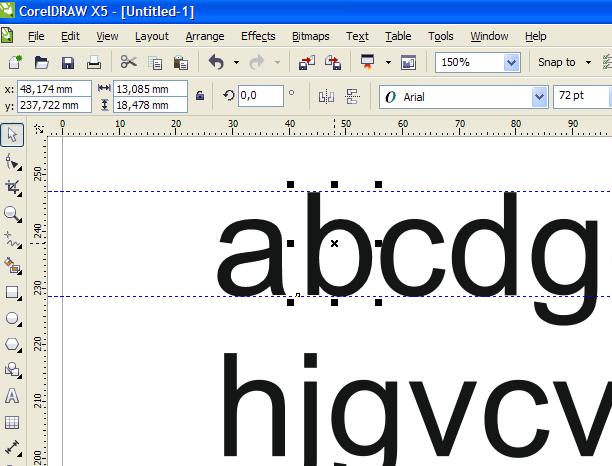Select the Rectangle tool
612x466 pixels.
pos(12,292)
